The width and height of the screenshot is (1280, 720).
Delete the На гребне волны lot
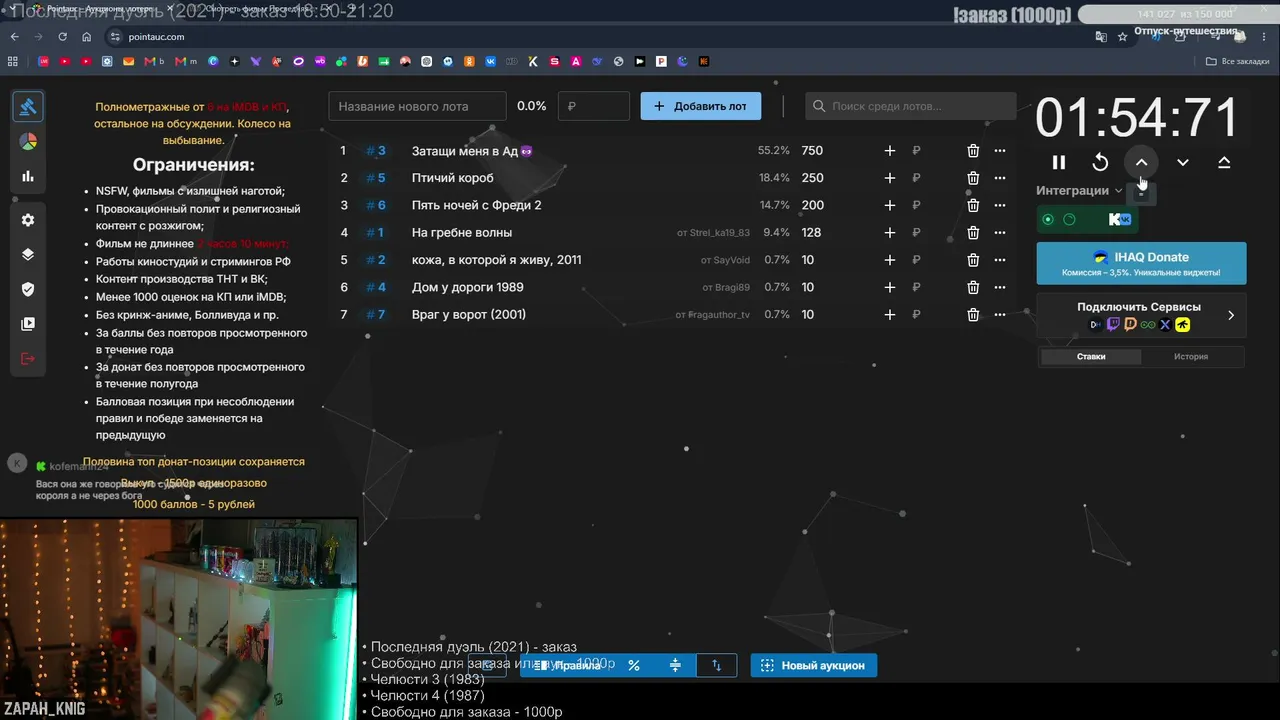(x=973, y=233)
